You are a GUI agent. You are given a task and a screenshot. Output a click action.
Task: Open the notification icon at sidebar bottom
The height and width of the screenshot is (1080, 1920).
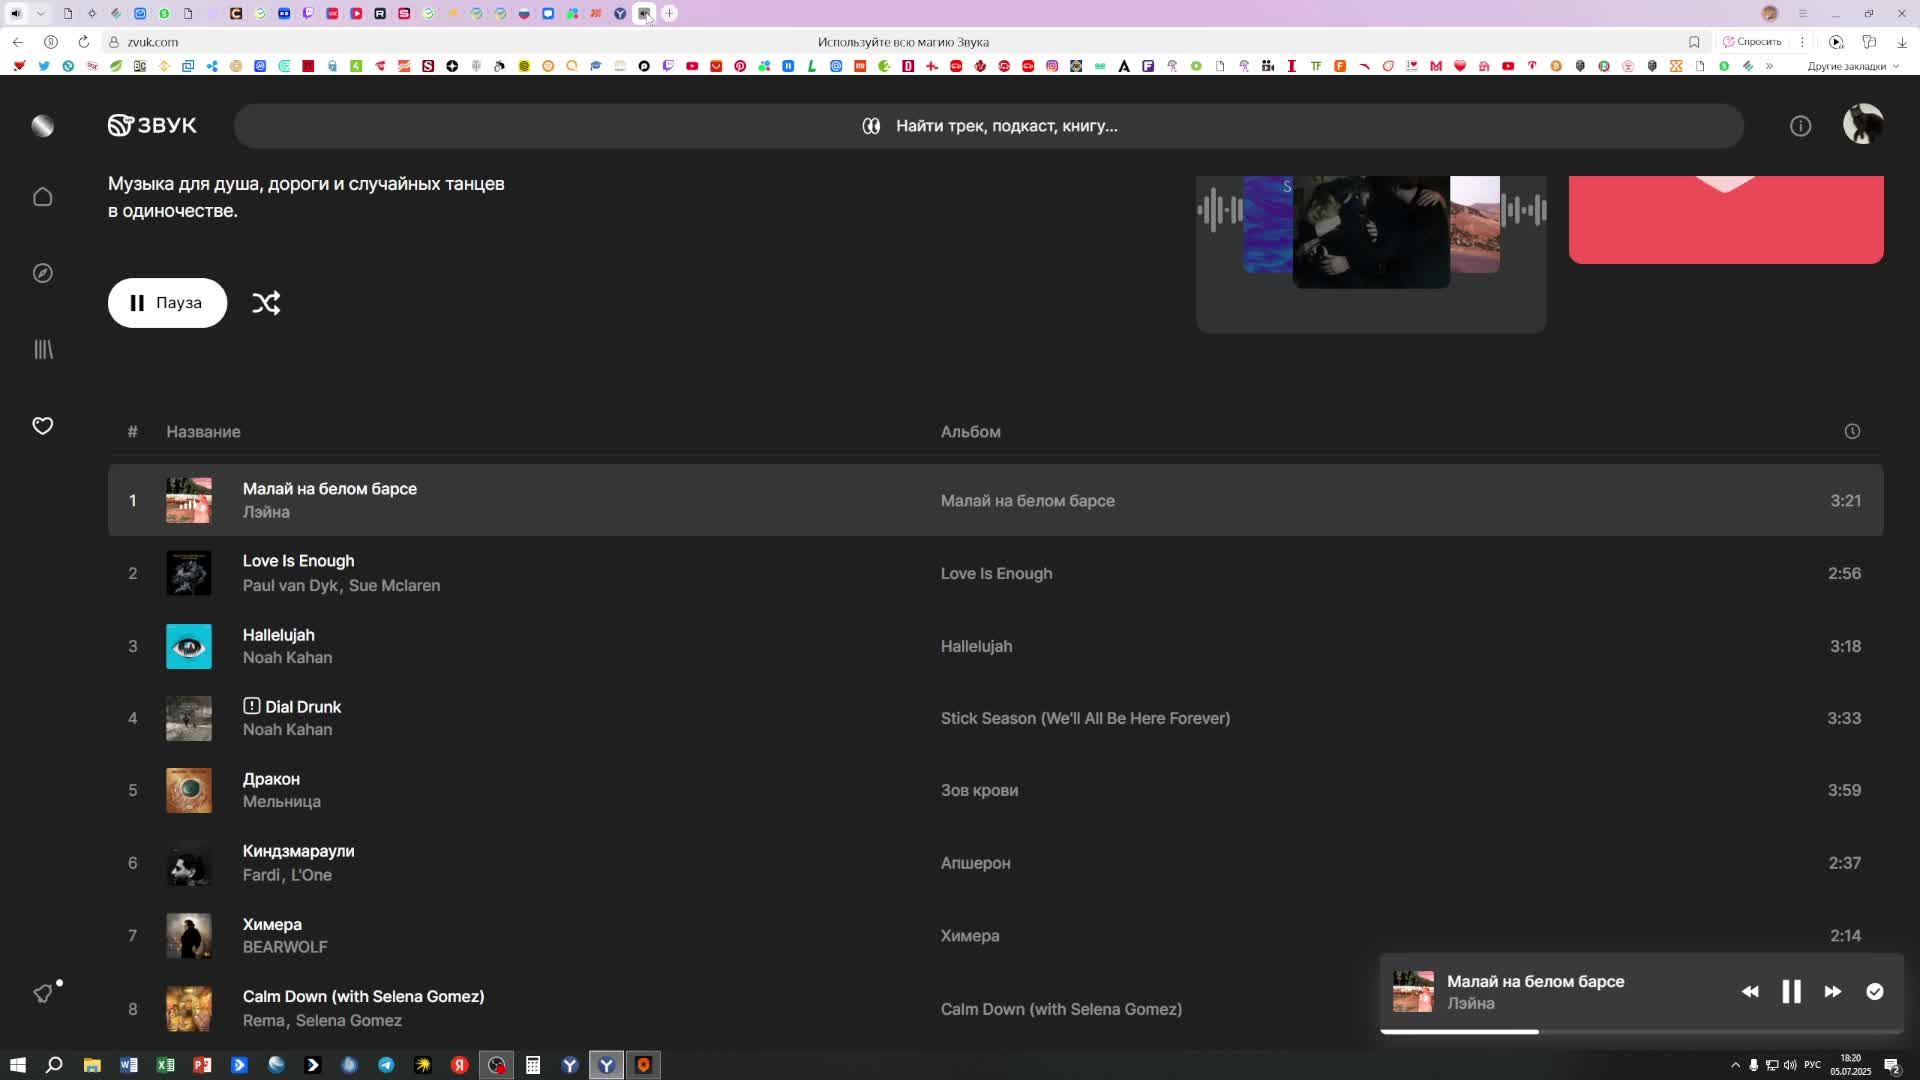pos(43,993)
